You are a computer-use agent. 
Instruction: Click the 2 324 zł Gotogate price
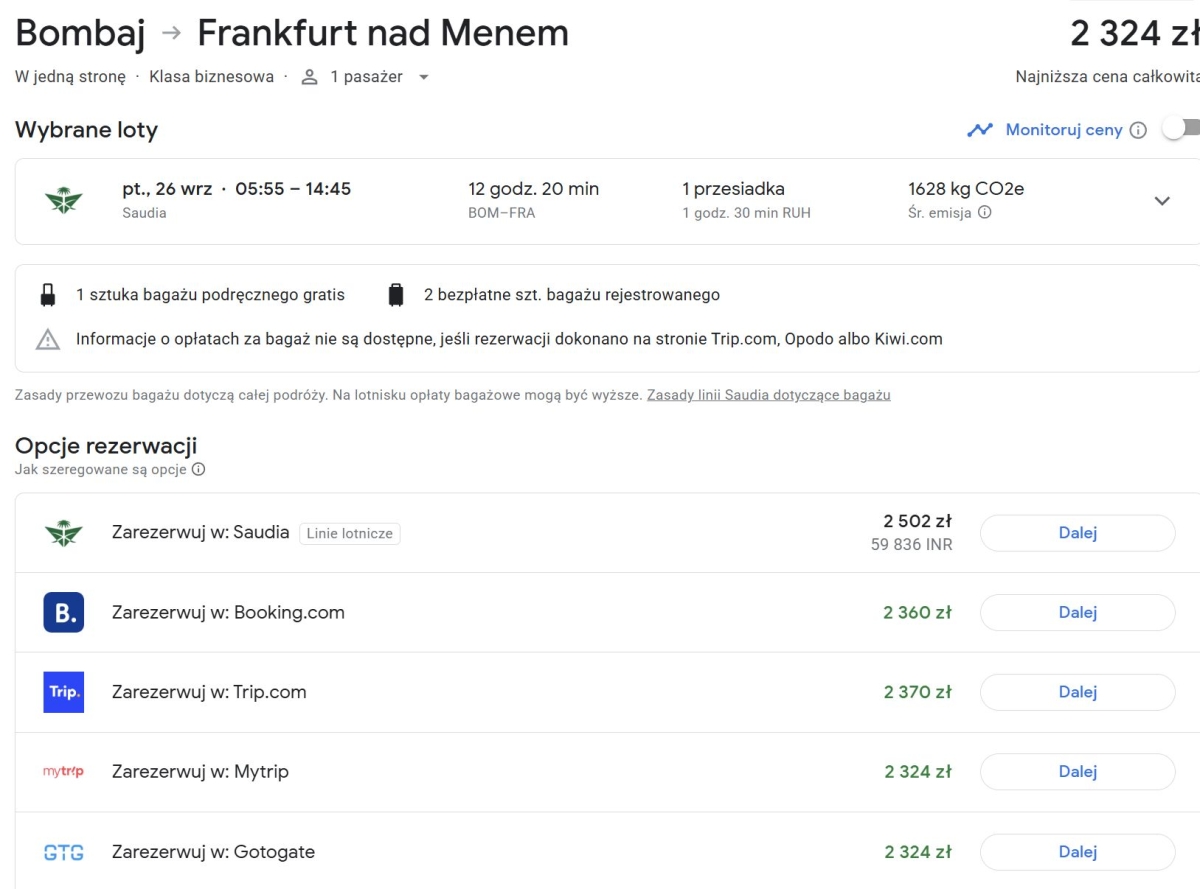coord(917,852)
